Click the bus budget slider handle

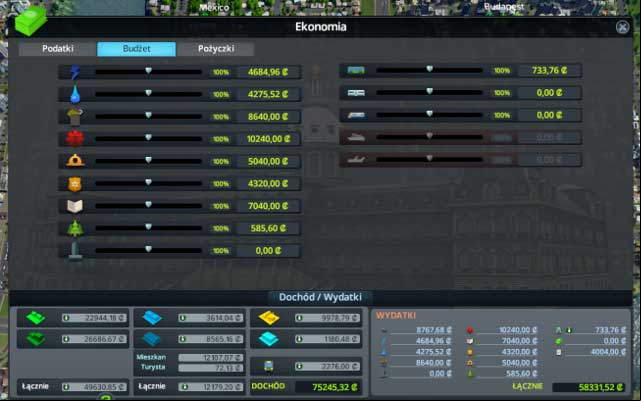[429, 69]
